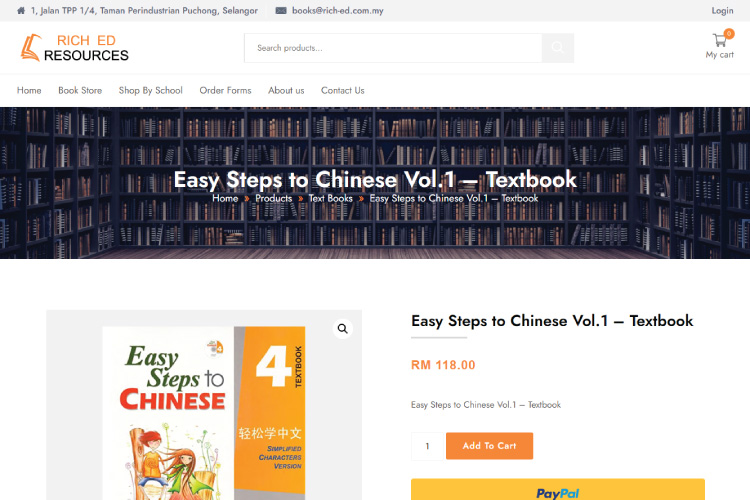This screenshot has width=750, height=500.
Task: Open the Contact Us page
Action: point(342,90)
